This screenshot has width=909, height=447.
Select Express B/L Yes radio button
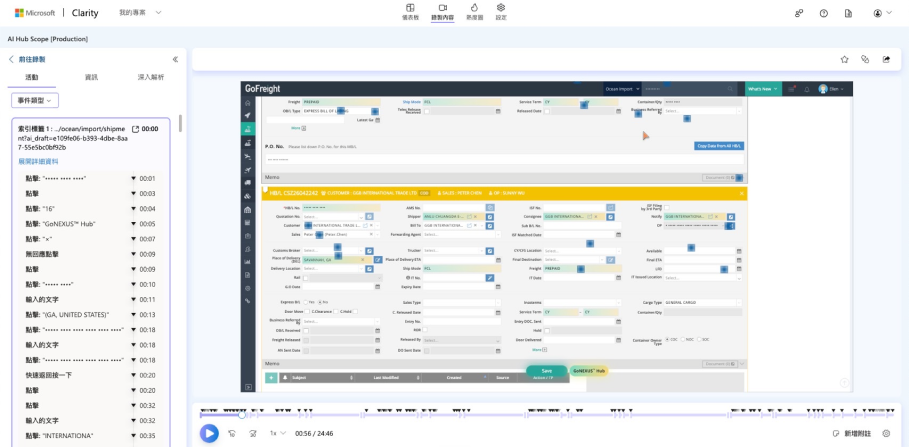pyautogui.click(x=306, y=302)
